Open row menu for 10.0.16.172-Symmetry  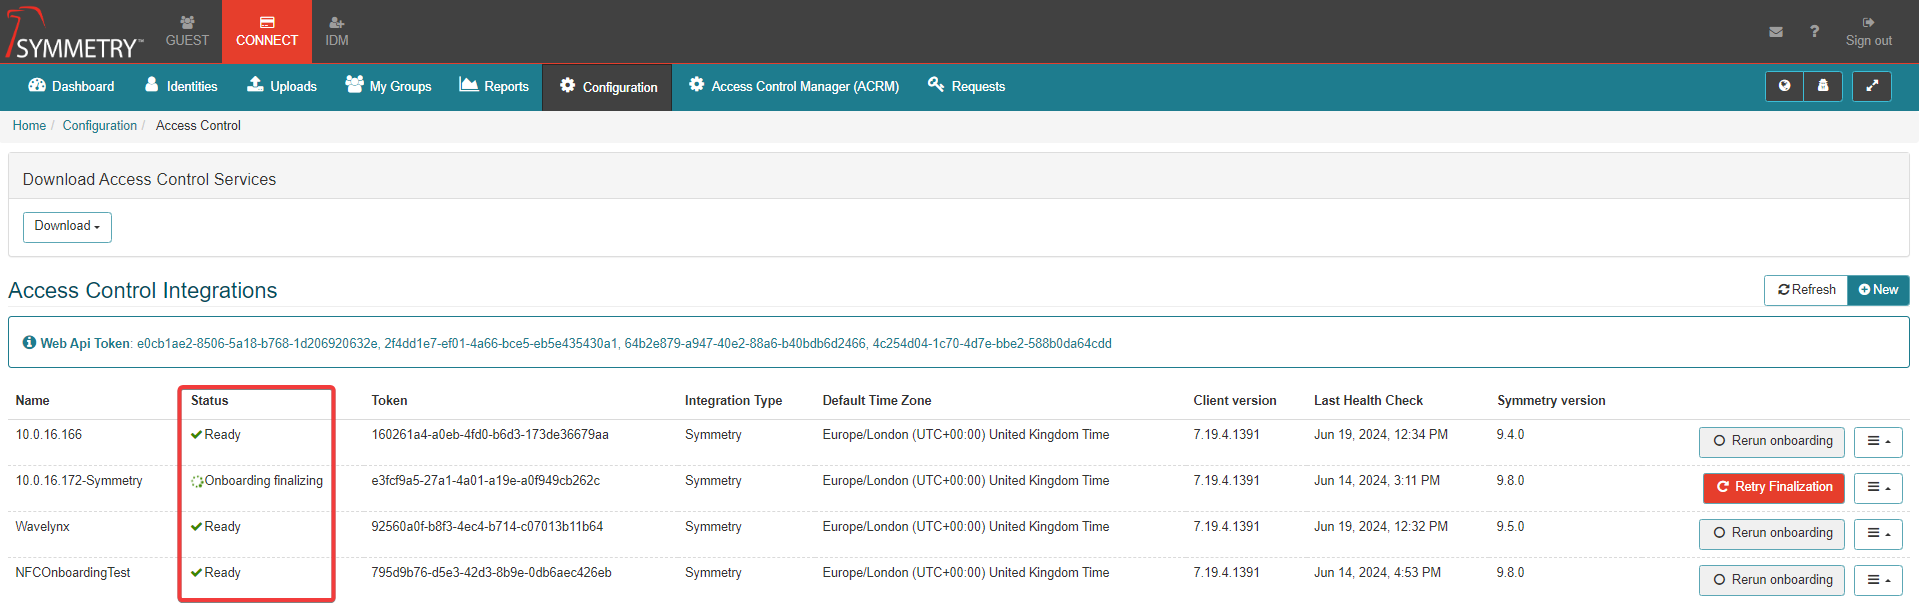point(1878,487)
